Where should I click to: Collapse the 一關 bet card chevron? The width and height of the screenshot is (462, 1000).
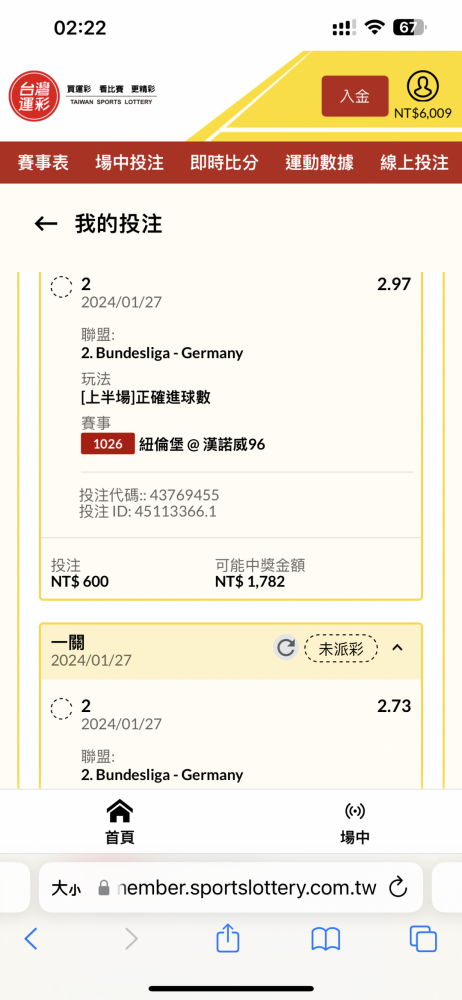point(397,648)
